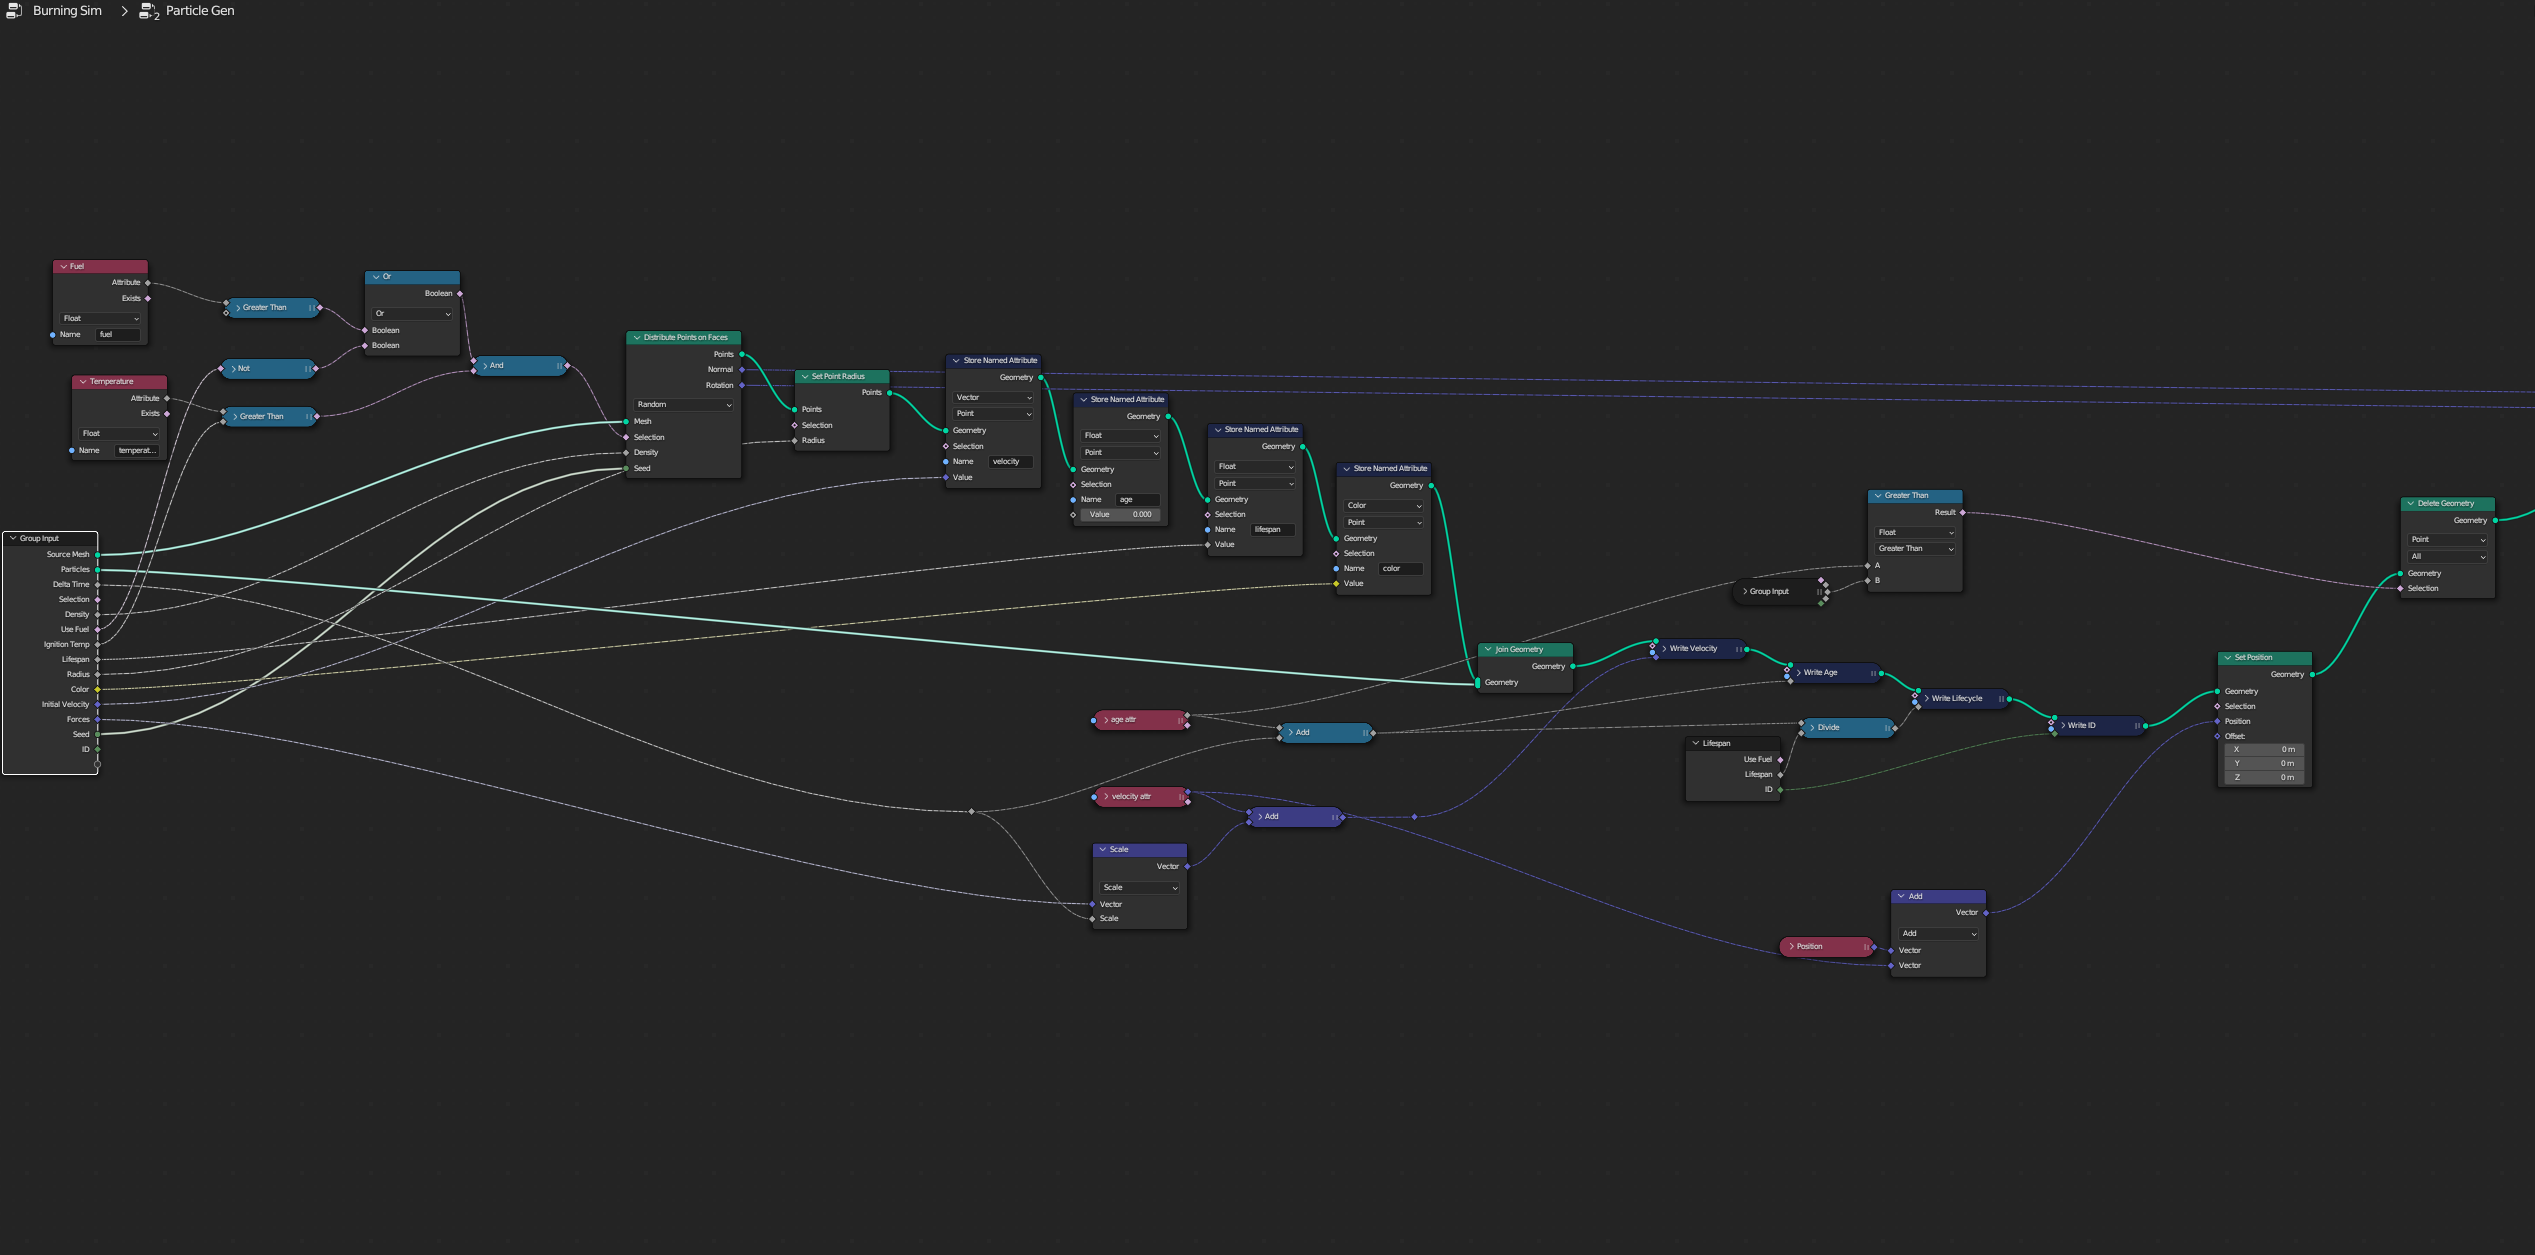
Task: Click the Seed output socket on Group Input
Action: pyautogui.click(x=97, y=735)
